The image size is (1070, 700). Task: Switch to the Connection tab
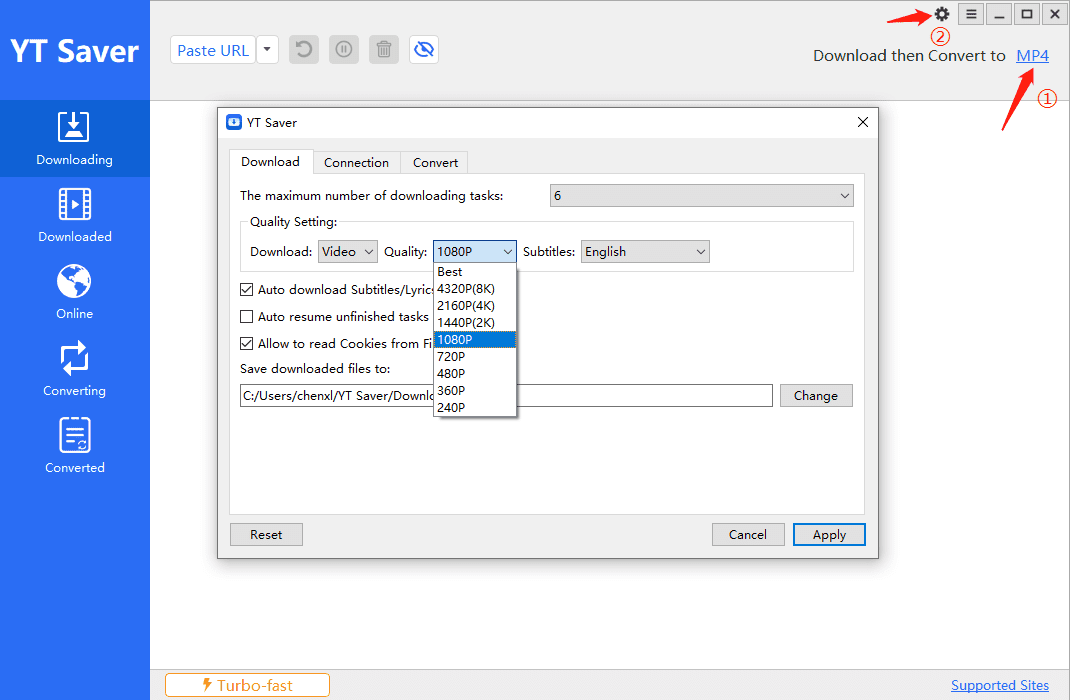[x=356, y=162]
